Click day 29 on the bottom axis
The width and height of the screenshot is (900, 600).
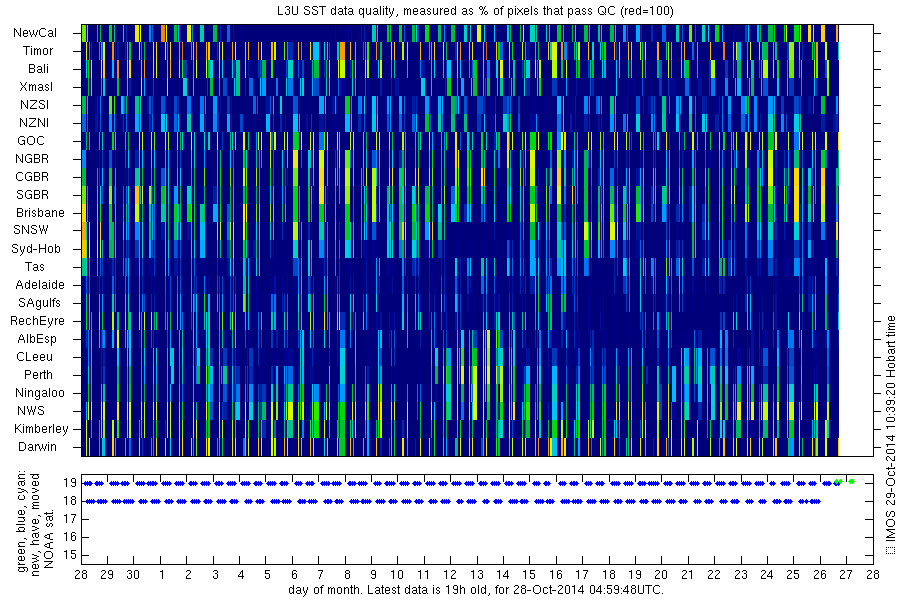tap(107, 575)
